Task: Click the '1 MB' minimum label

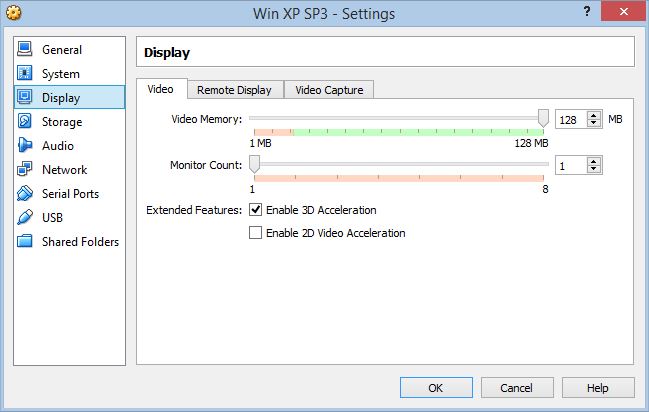Action: pyautogui.click(x=260, y=143)
